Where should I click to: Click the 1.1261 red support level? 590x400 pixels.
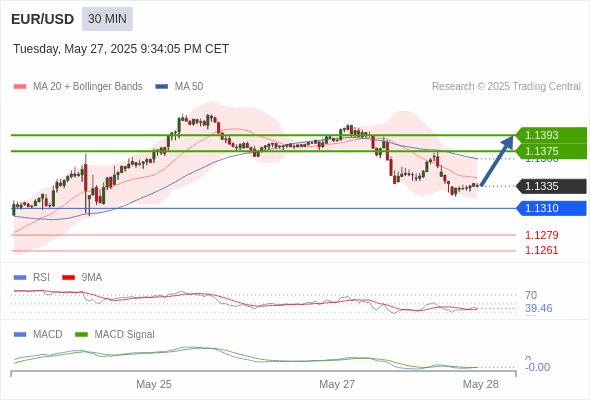tap(541, 250)
